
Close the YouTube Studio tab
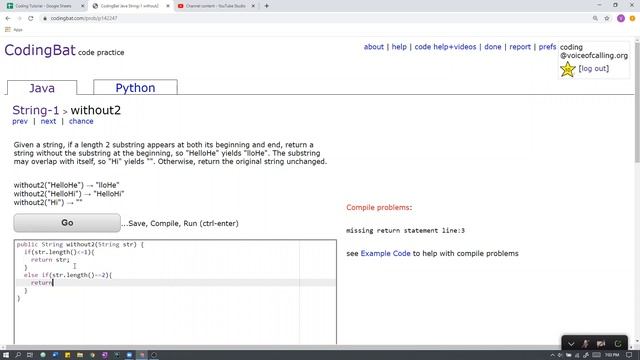point(253,6)
